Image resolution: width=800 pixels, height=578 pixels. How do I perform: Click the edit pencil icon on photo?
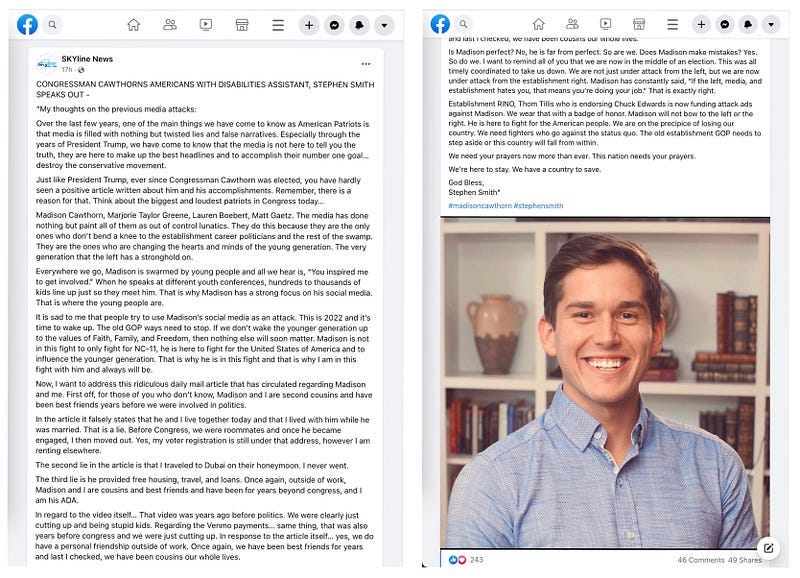tap(768, 548)
